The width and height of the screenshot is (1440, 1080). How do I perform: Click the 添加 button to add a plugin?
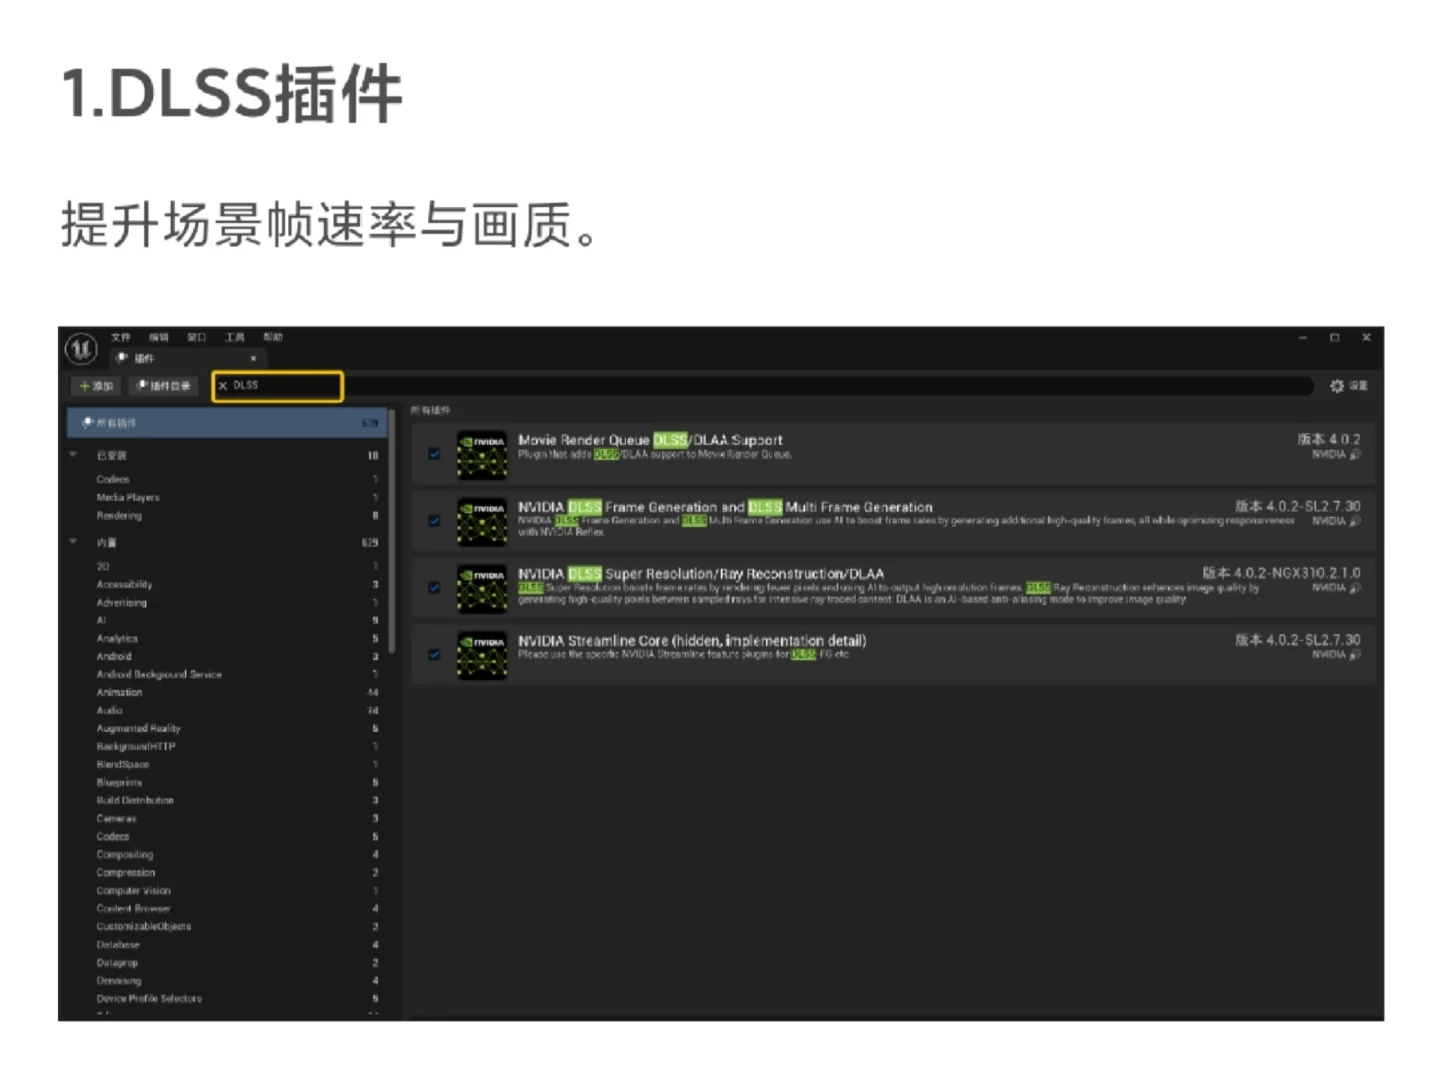(96, 385)
